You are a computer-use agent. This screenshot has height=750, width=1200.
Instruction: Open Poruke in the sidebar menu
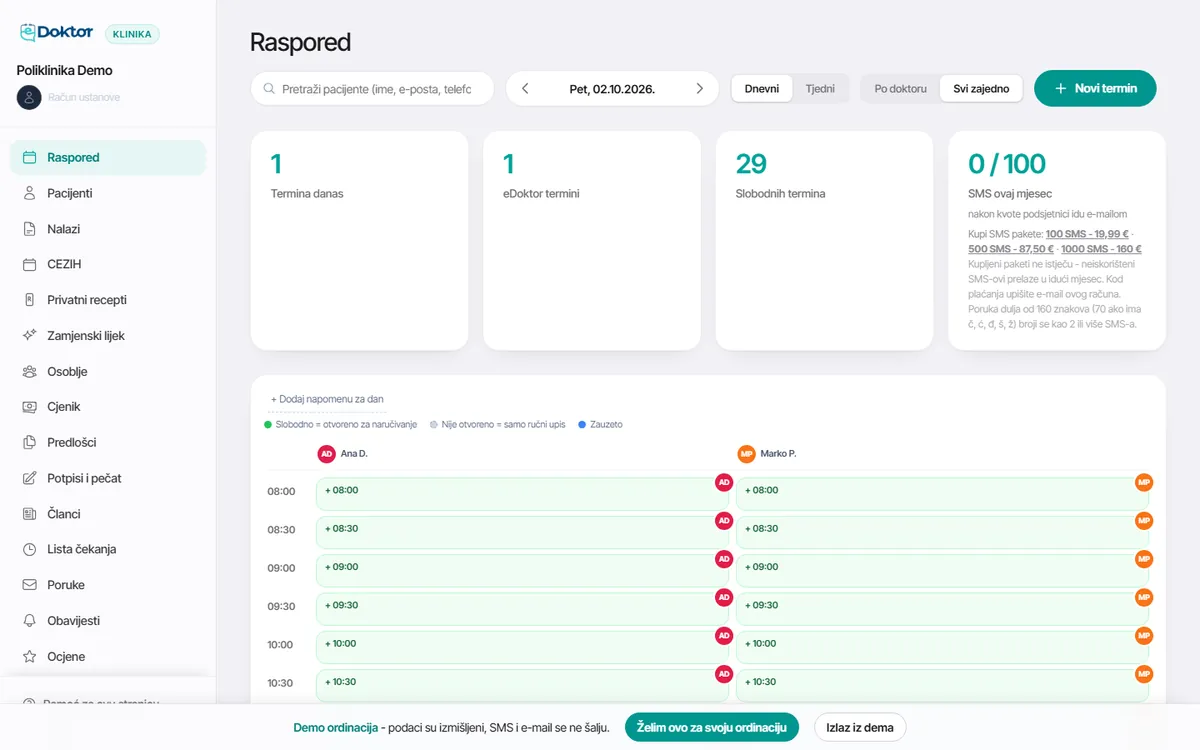tap(108, 585)
